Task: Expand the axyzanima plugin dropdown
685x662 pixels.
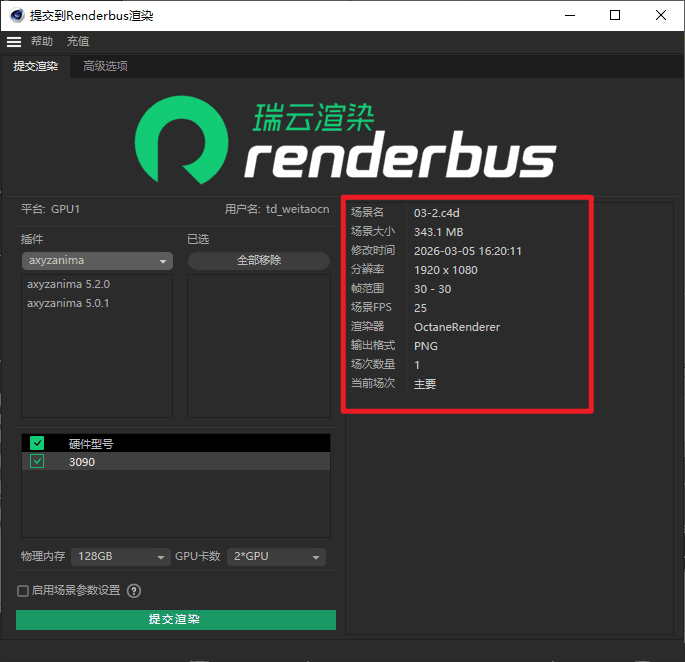Action: [97, 261]
